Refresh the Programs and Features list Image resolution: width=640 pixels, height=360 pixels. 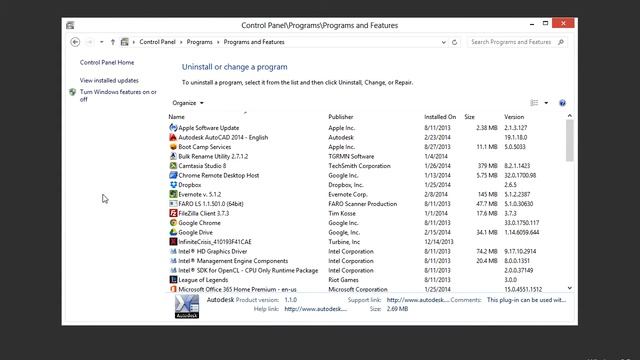(454, 42)
